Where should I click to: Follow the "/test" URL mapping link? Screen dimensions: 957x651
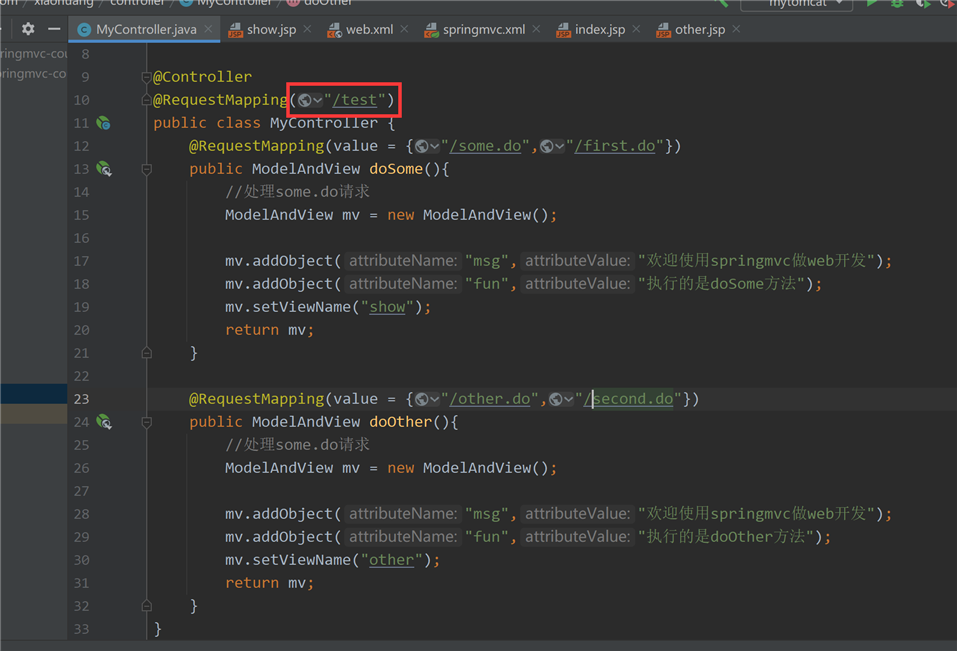[x=355, y=100]
